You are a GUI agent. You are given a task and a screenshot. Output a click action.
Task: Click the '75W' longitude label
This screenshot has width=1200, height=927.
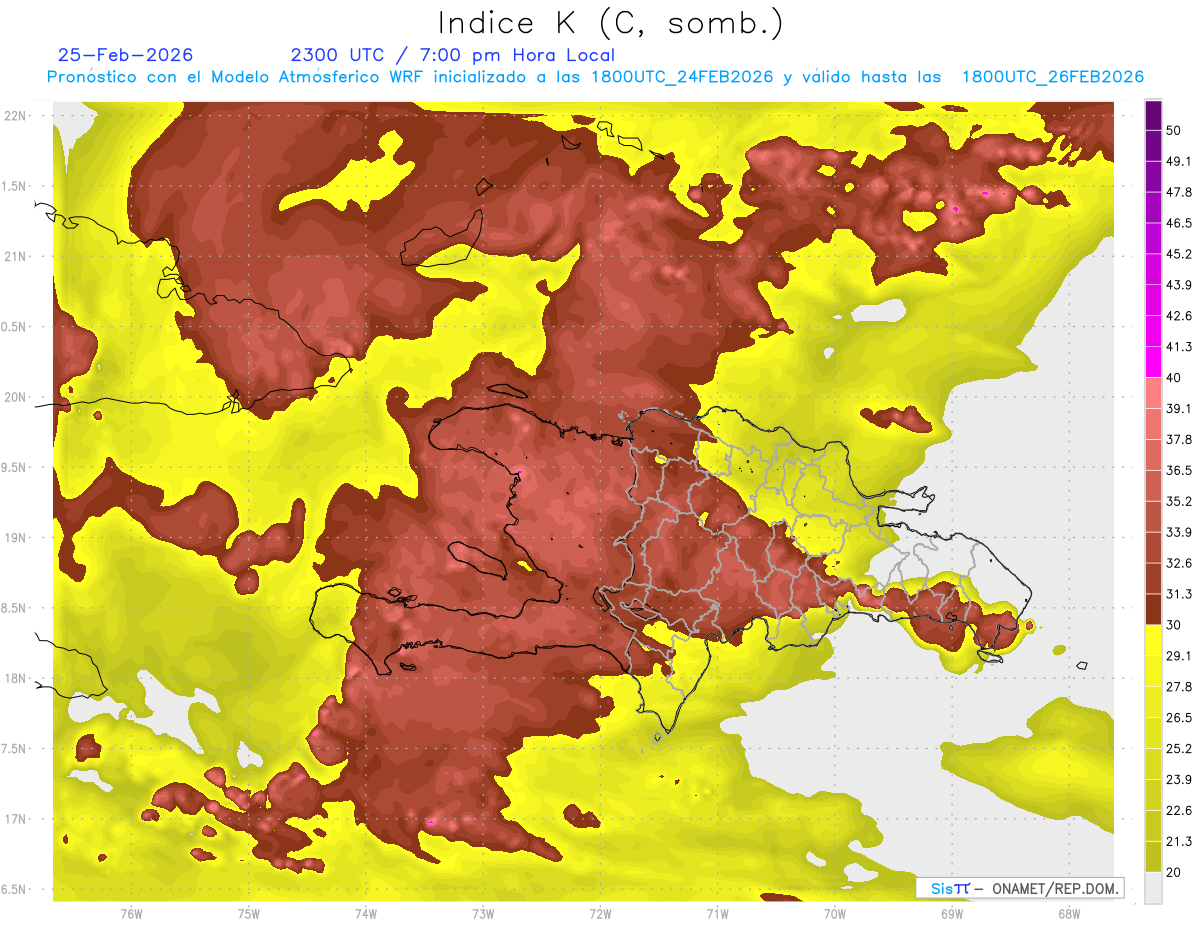[249, 914]
